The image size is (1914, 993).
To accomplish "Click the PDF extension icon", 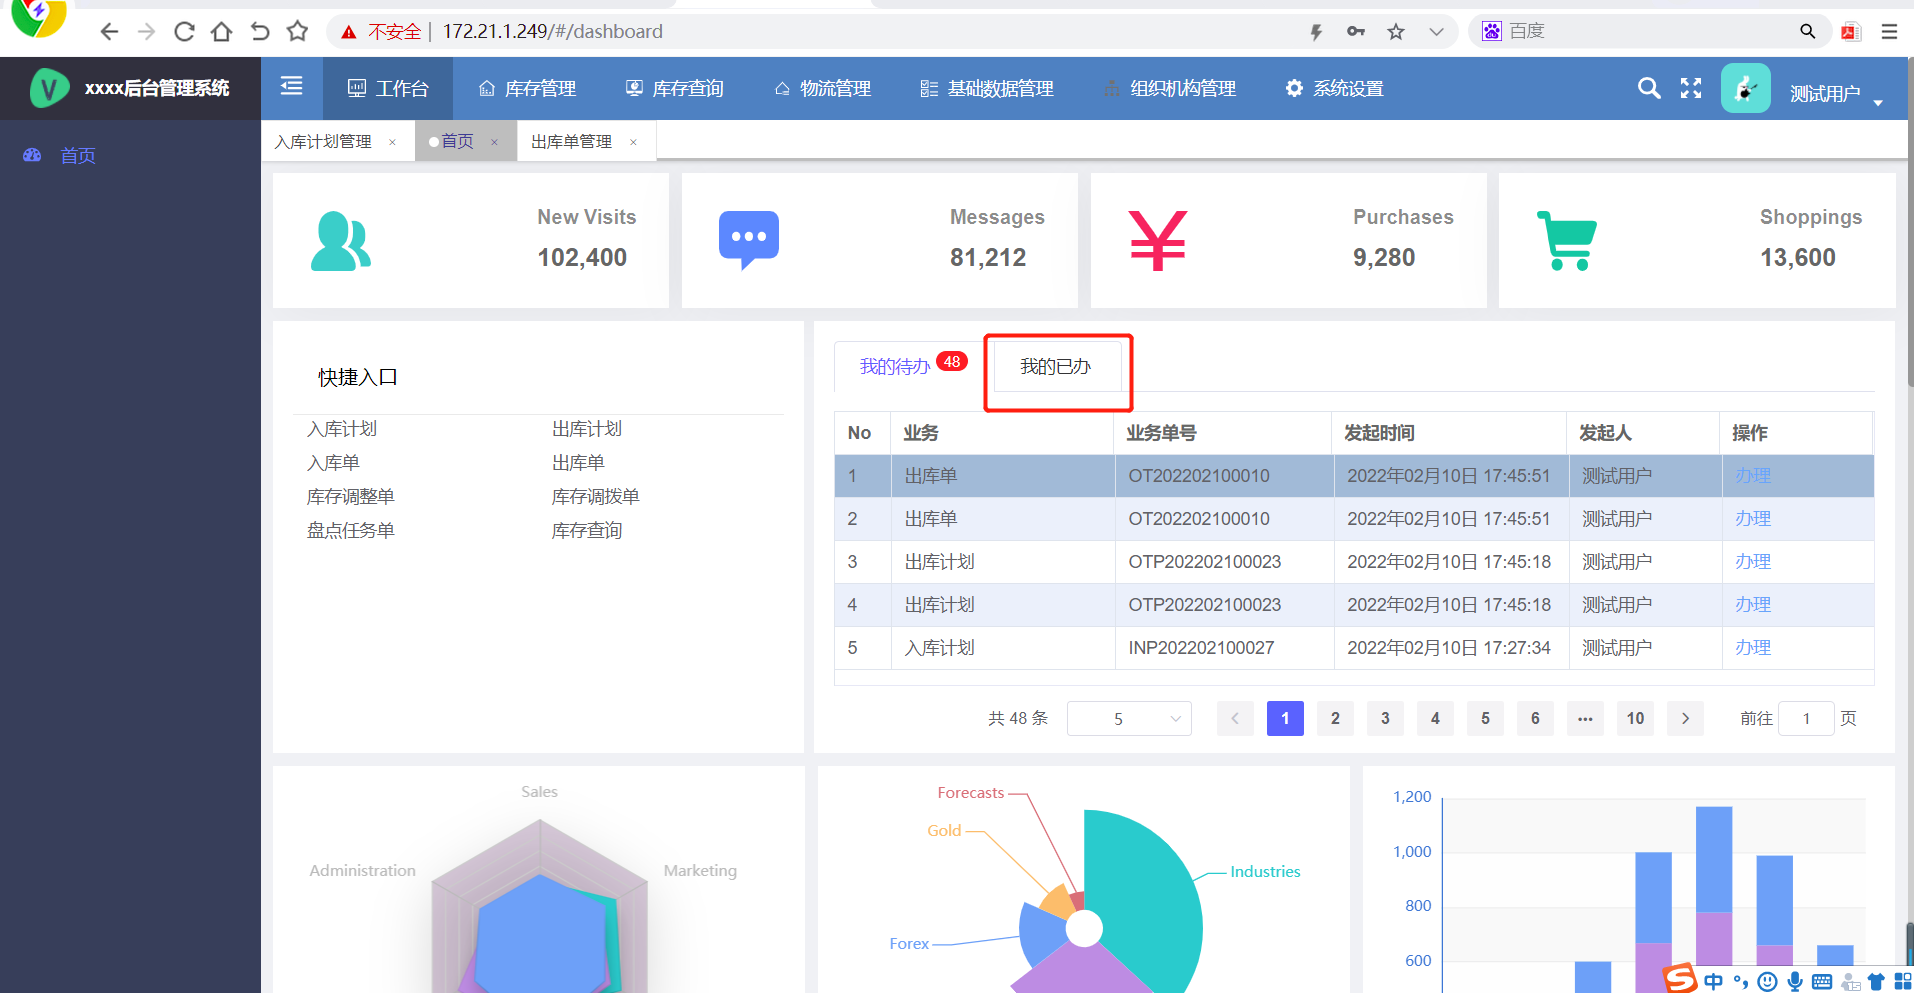I will point(1851,32).
